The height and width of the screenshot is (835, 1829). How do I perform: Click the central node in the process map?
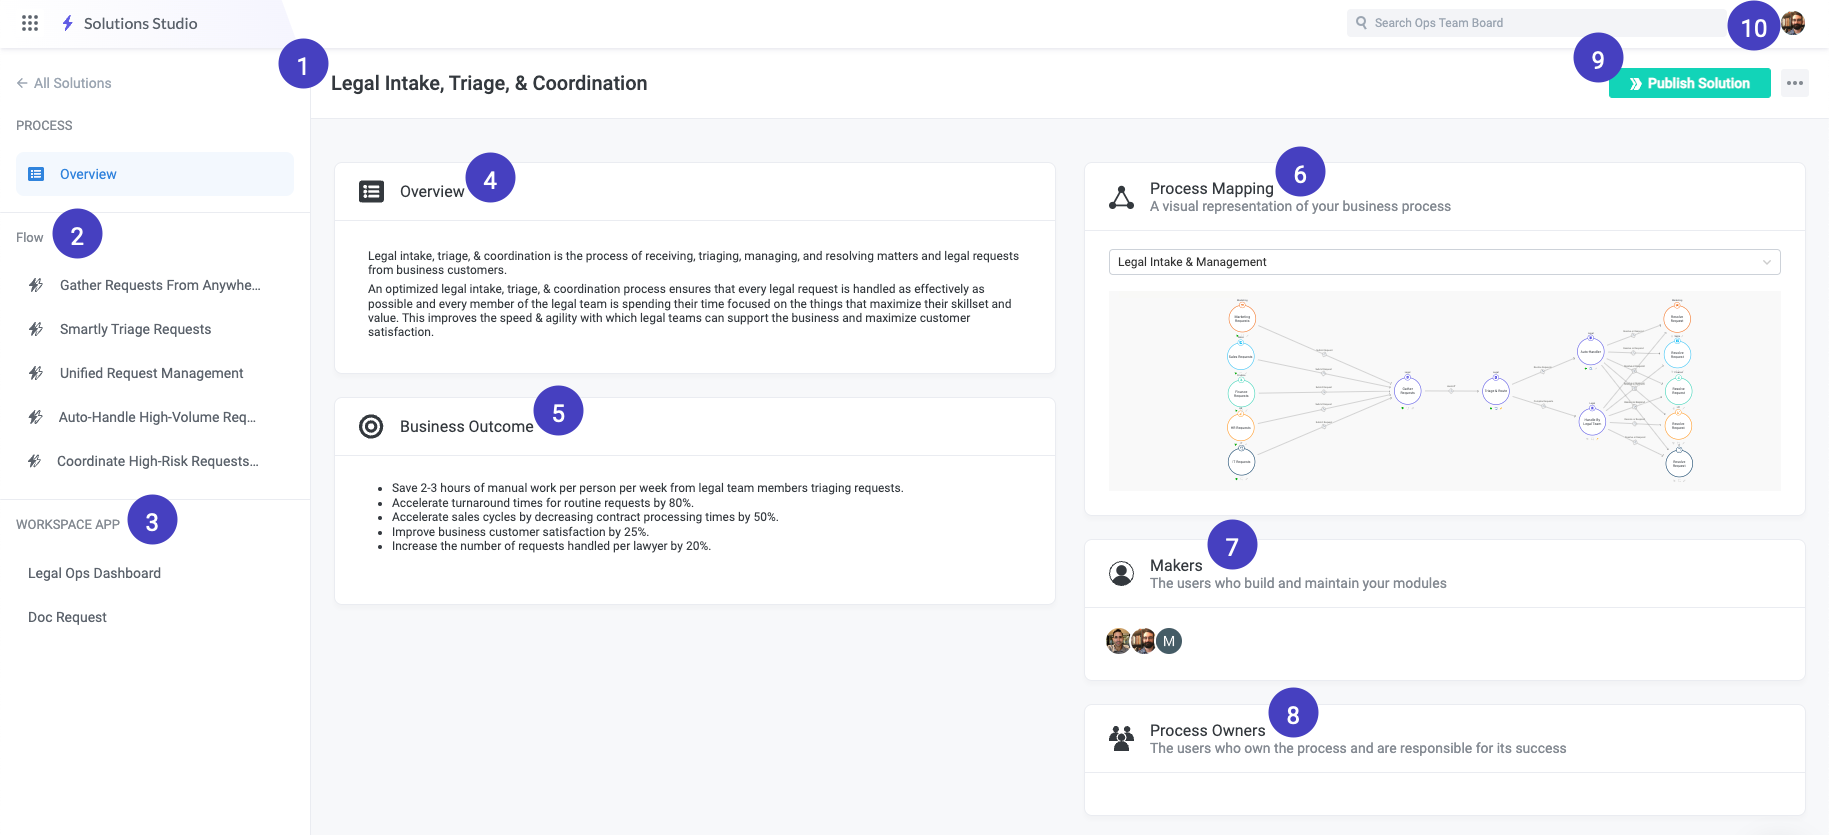tap(1405, 391)
